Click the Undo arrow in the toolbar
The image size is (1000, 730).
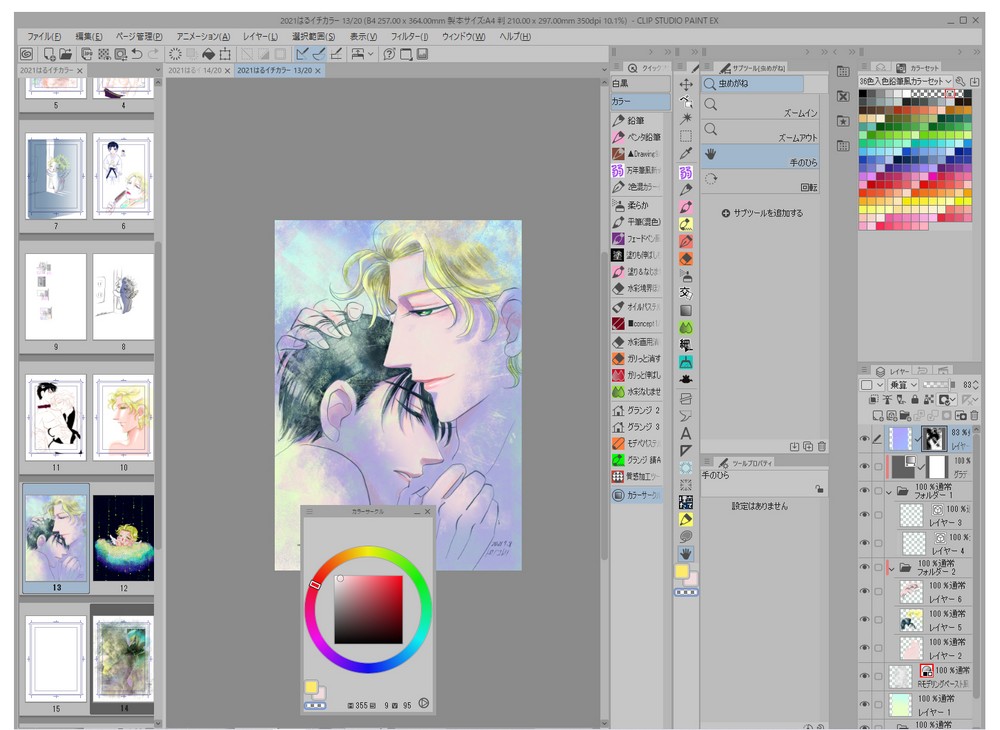pos(136,54)
